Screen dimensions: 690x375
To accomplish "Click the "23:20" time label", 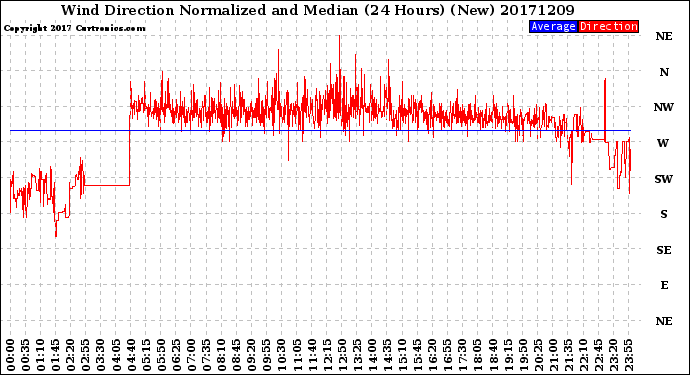I will (x=613, y=355).
